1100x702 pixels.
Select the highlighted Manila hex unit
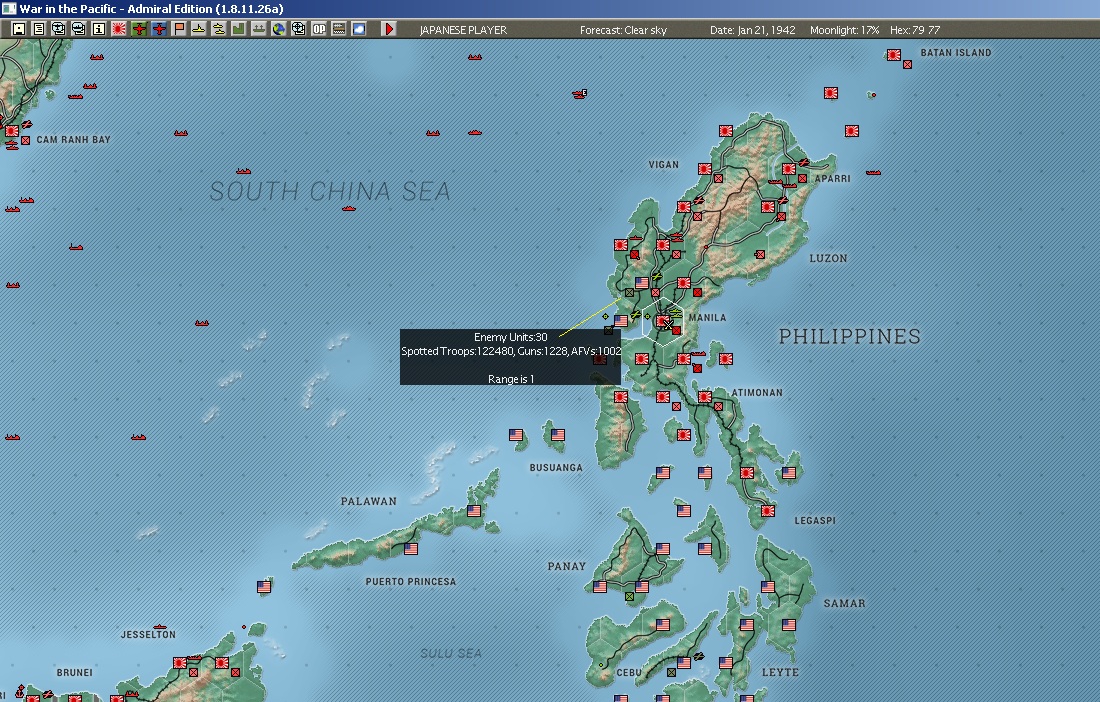[663, 321]
